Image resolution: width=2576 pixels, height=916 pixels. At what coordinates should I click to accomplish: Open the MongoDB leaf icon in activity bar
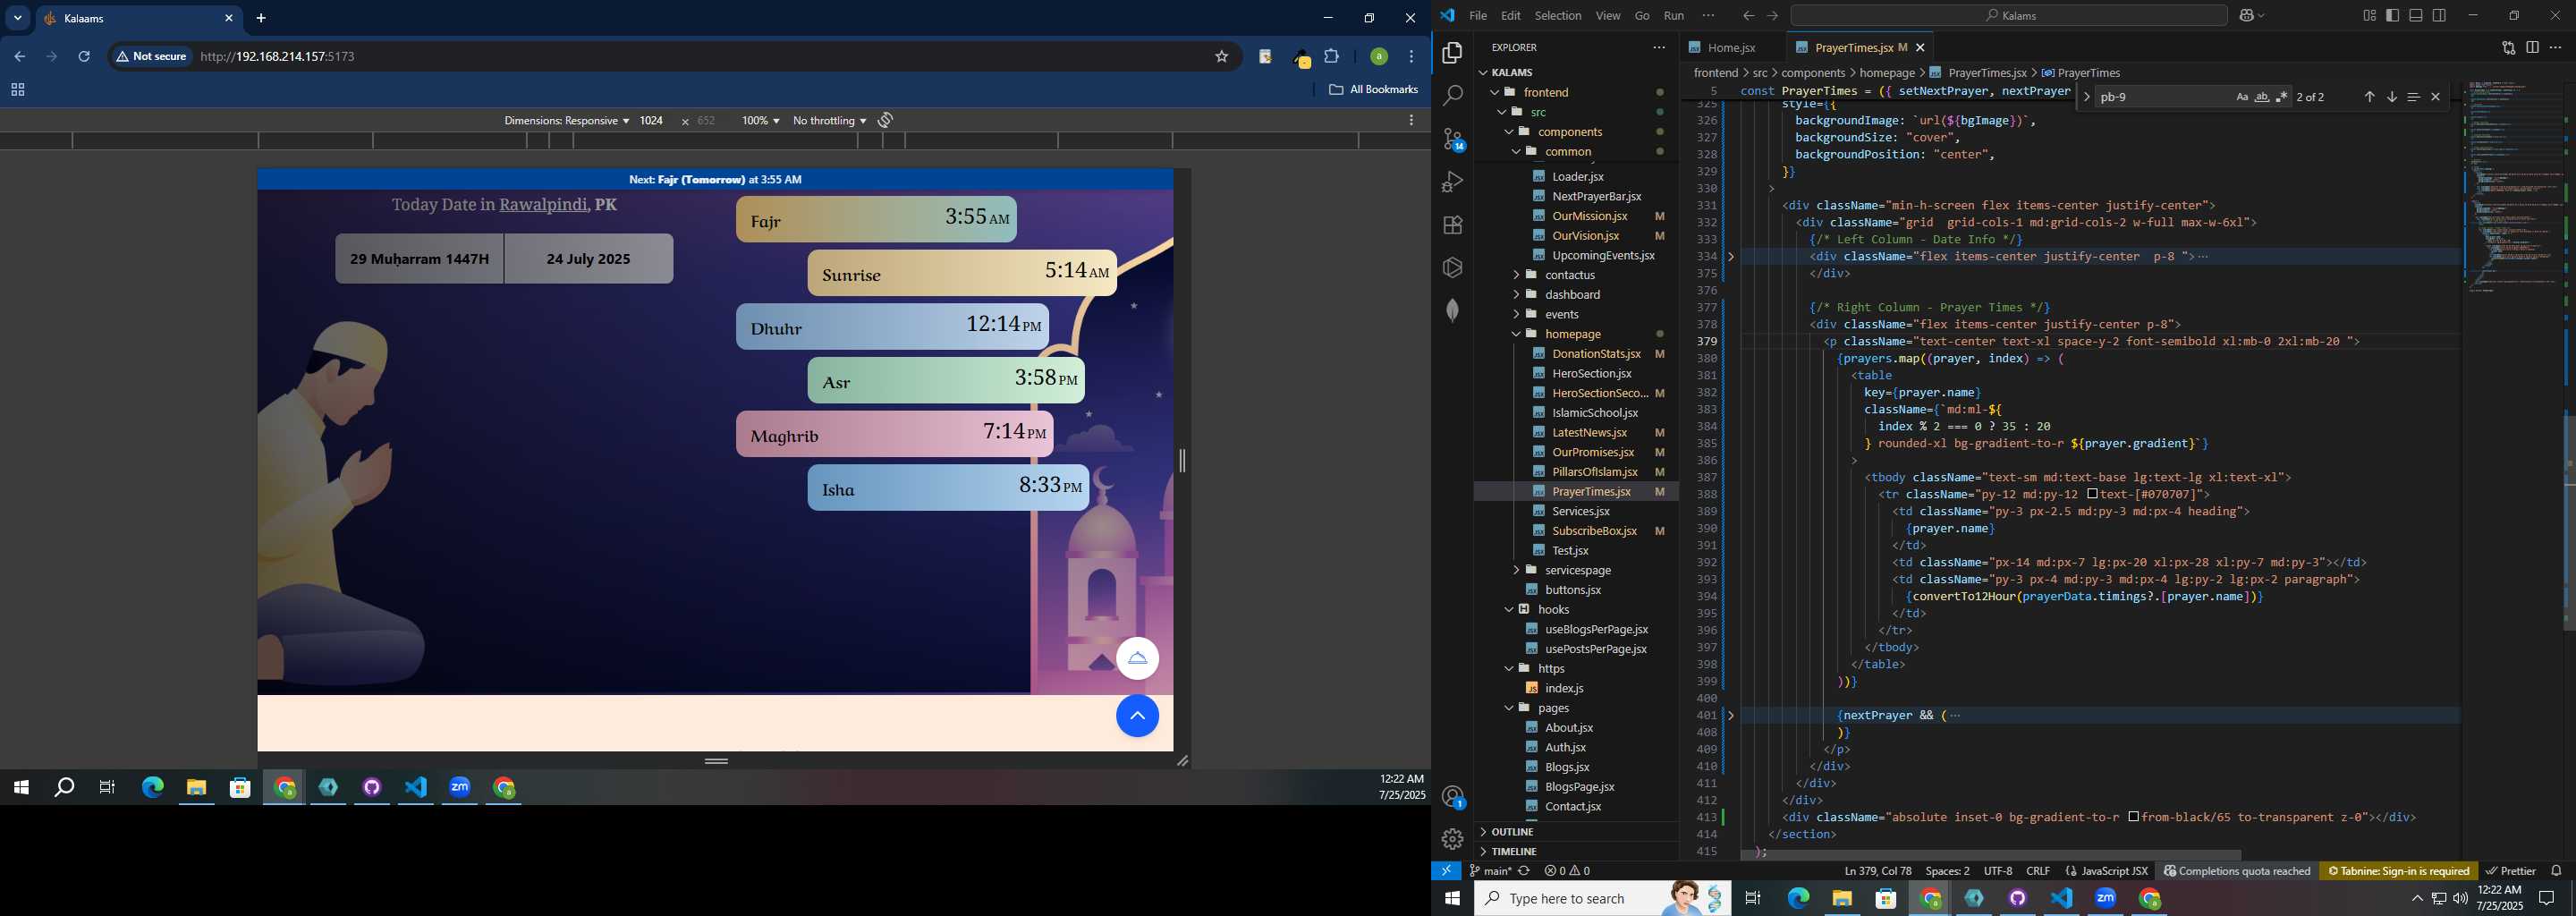1452,311
